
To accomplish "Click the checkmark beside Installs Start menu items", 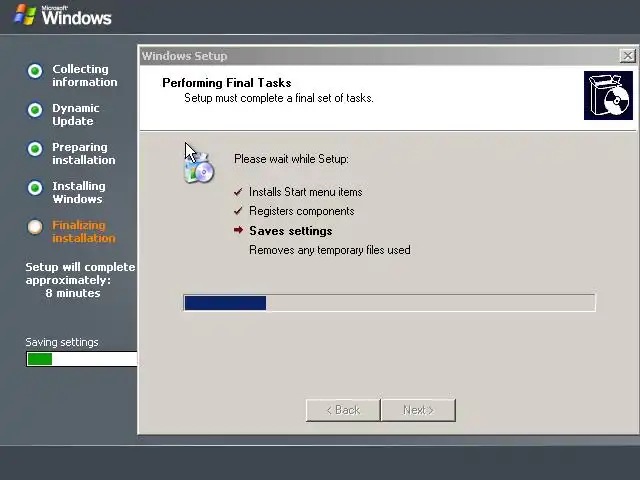I will coord(238,191).
